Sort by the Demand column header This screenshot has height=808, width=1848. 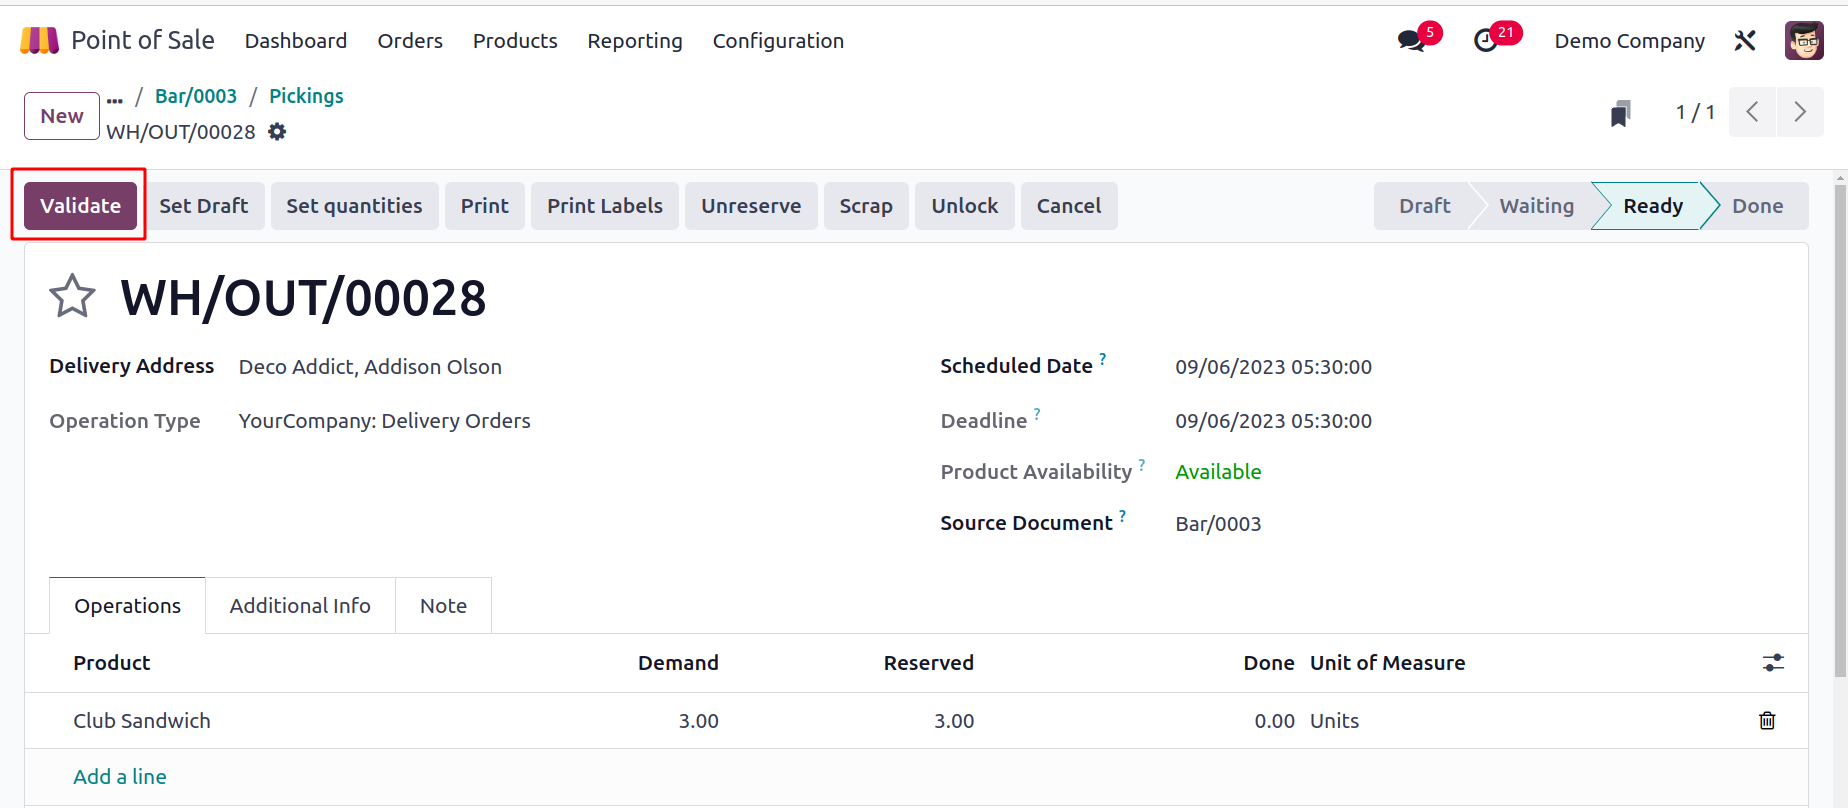[x=678, y=663]
